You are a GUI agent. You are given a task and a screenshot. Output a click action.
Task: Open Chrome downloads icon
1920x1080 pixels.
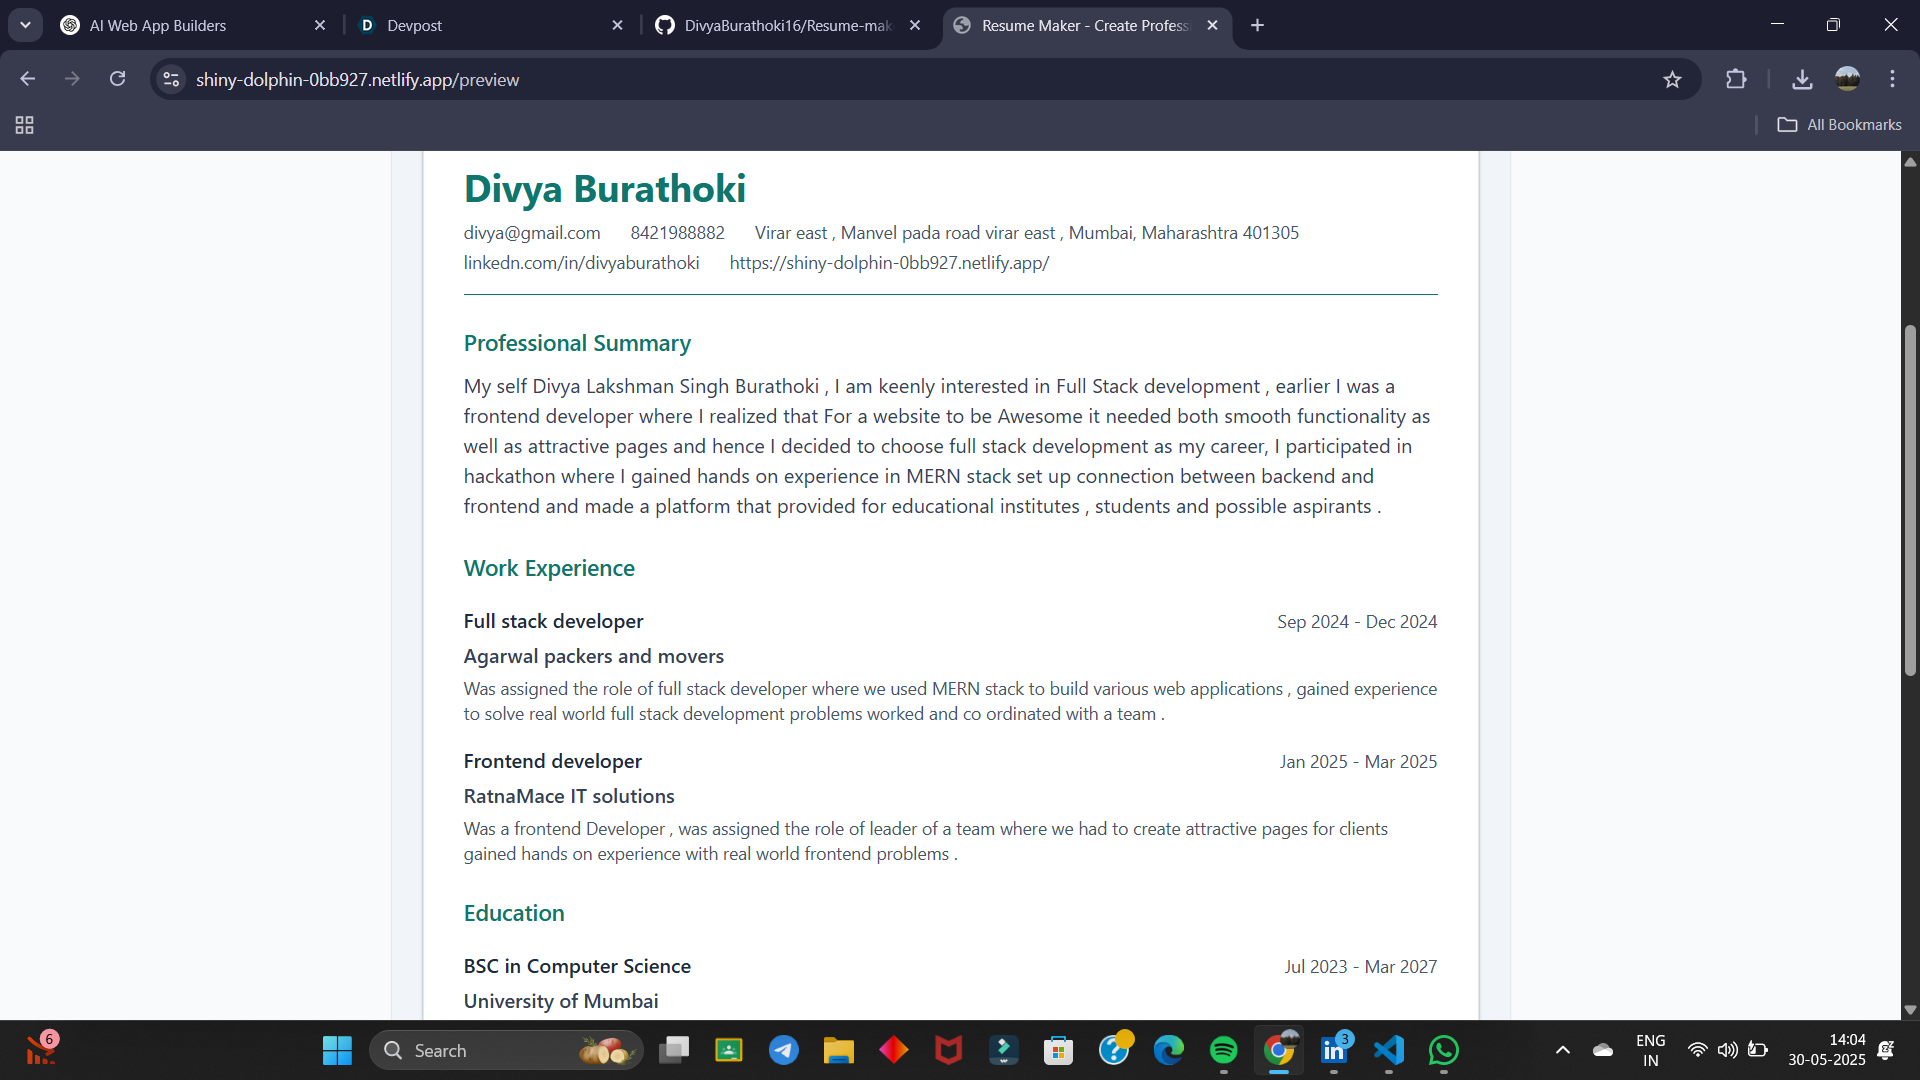pos(1802,80)
